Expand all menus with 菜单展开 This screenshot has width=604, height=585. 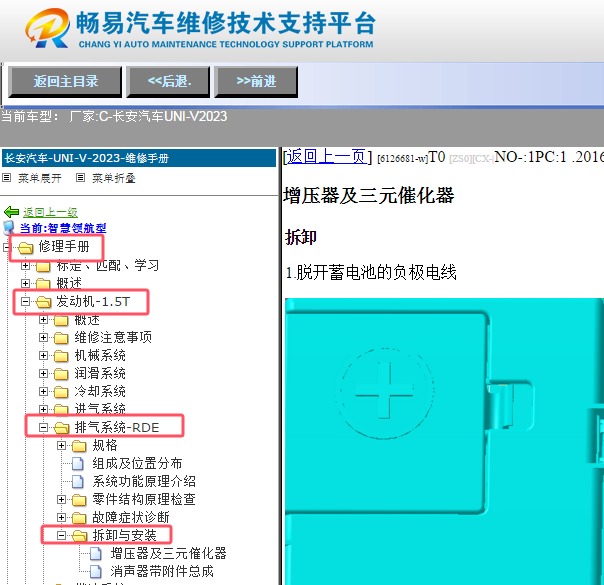coord(40,178)
